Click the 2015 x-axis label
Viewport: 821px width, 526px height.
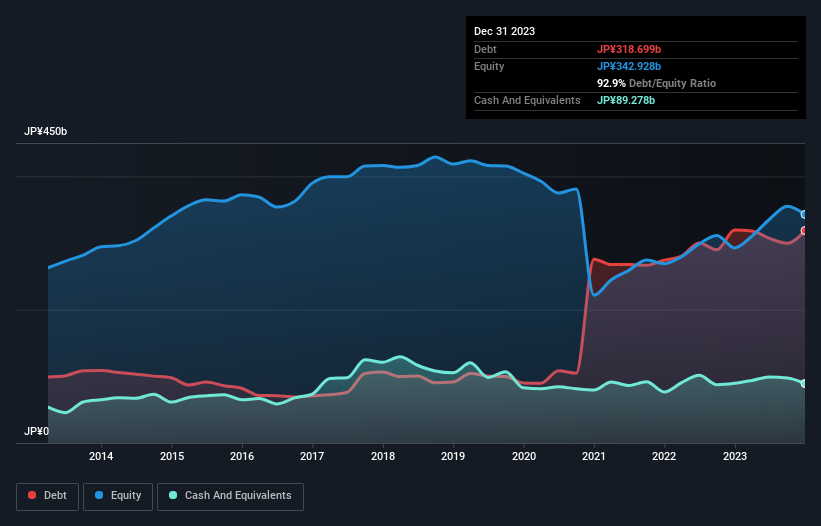172,456
